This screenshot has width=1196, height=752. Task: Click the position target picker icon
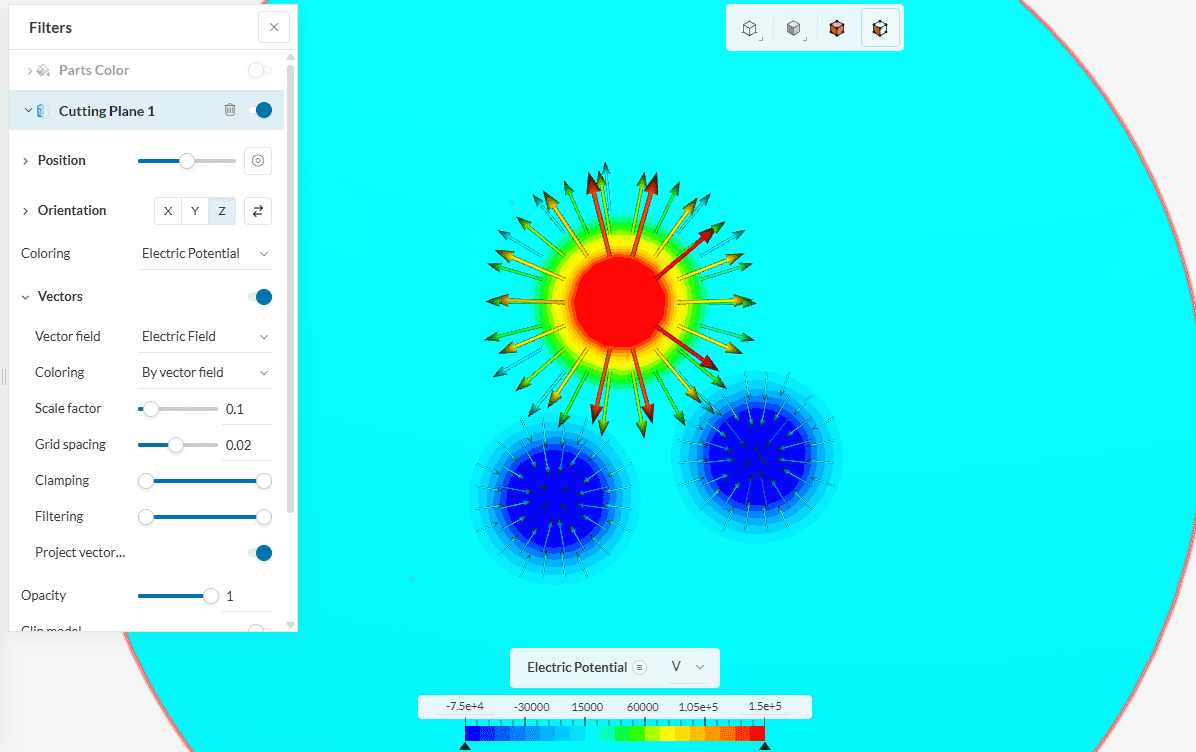click(258, 161)
